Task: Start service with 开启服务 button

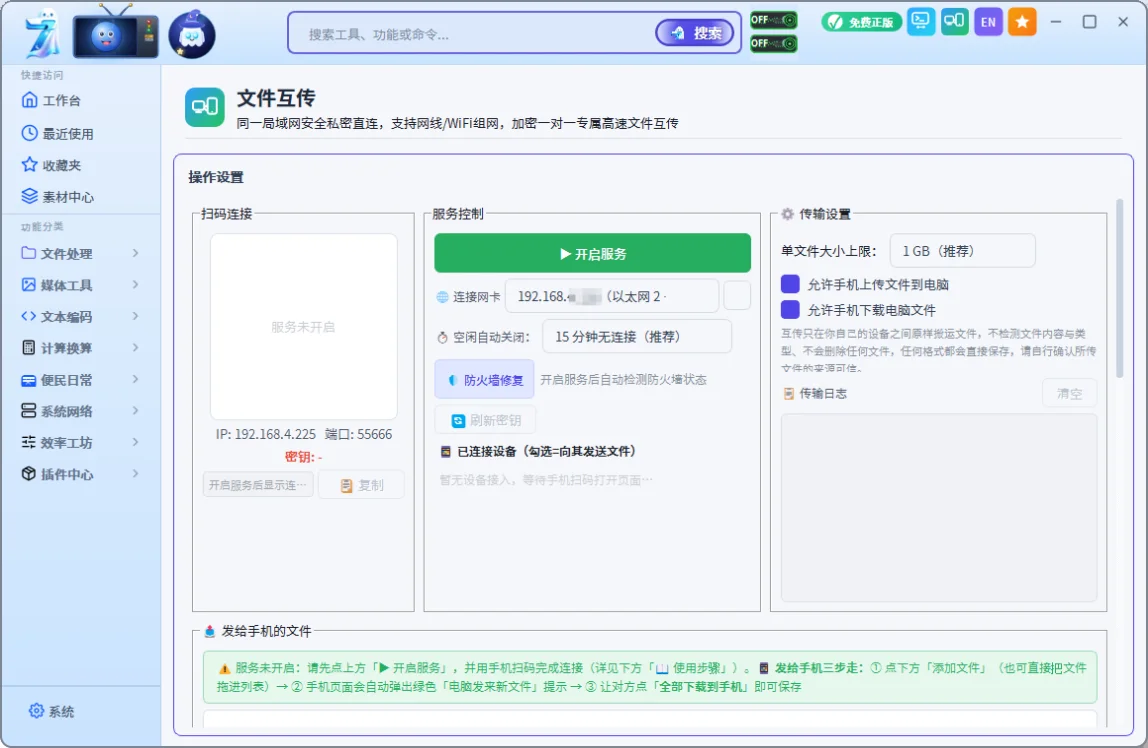Action: pos(592,253)
